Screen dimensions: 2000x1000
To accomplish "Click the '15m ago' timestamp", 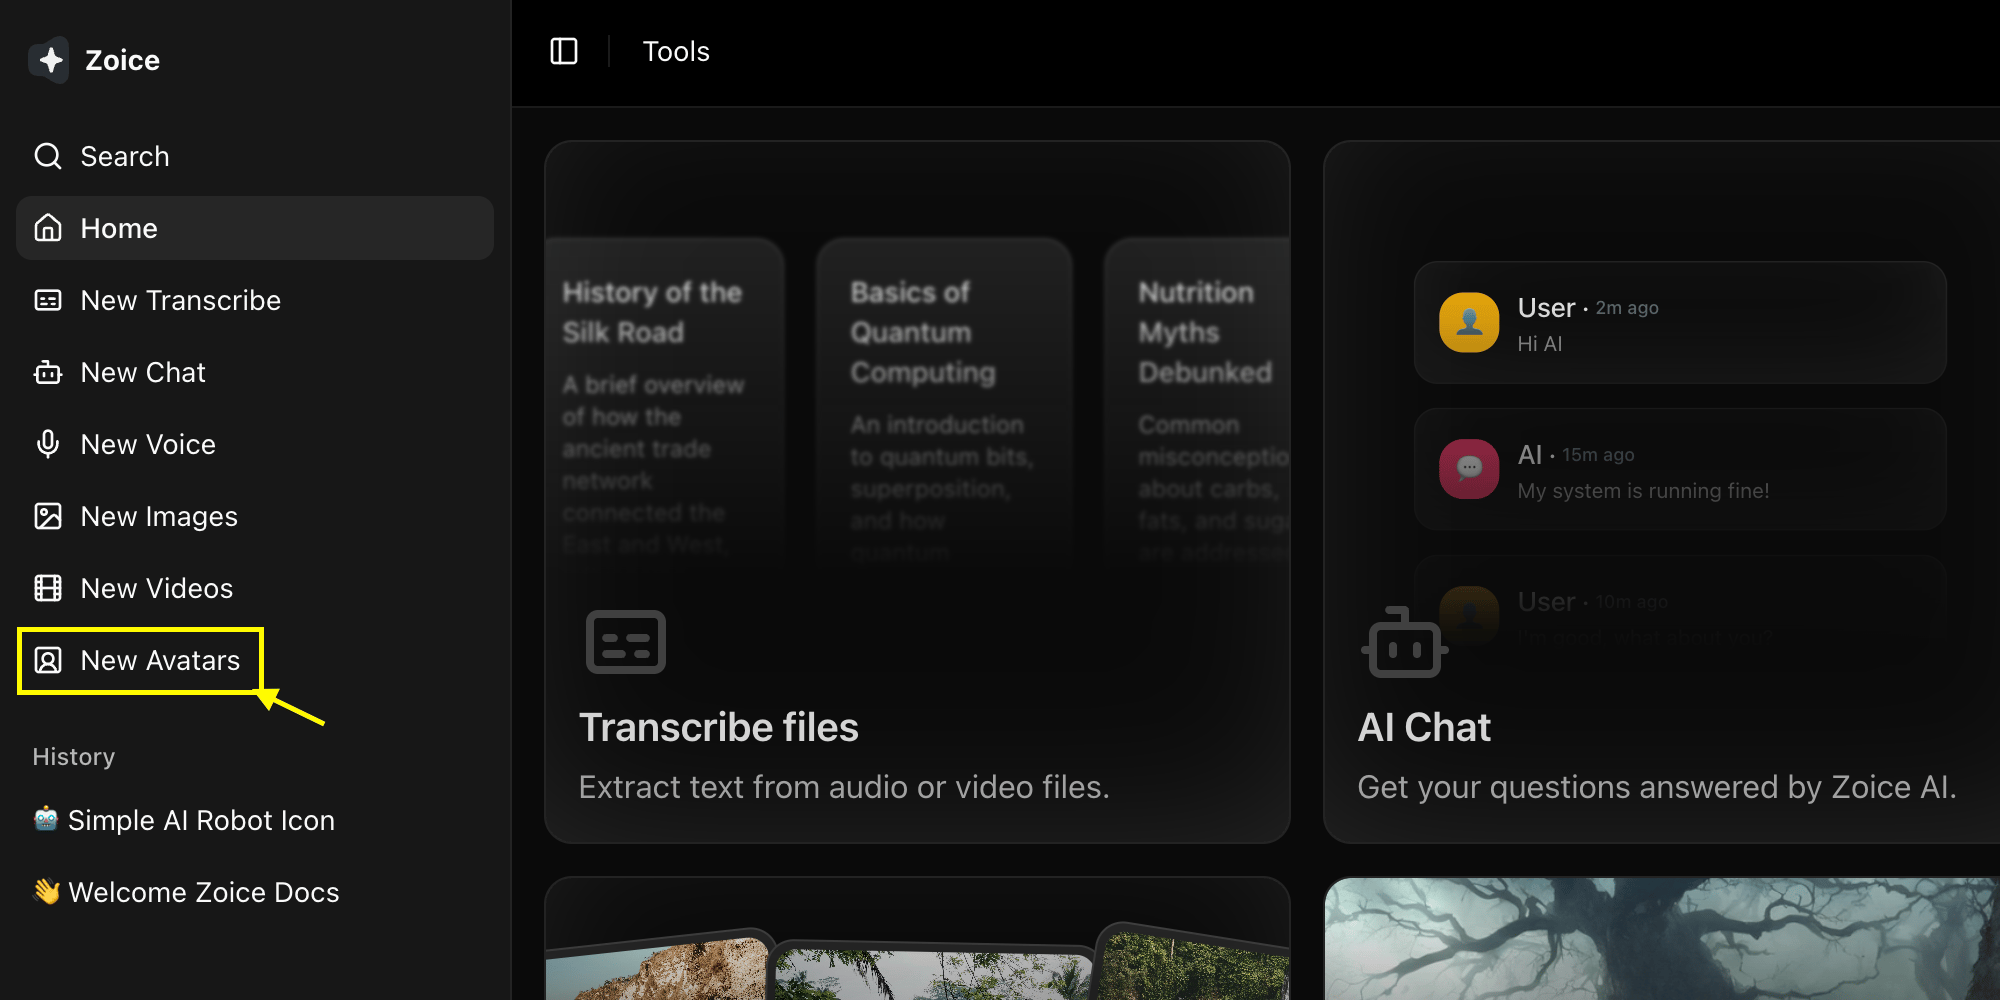I will (x=1598, y=455).
